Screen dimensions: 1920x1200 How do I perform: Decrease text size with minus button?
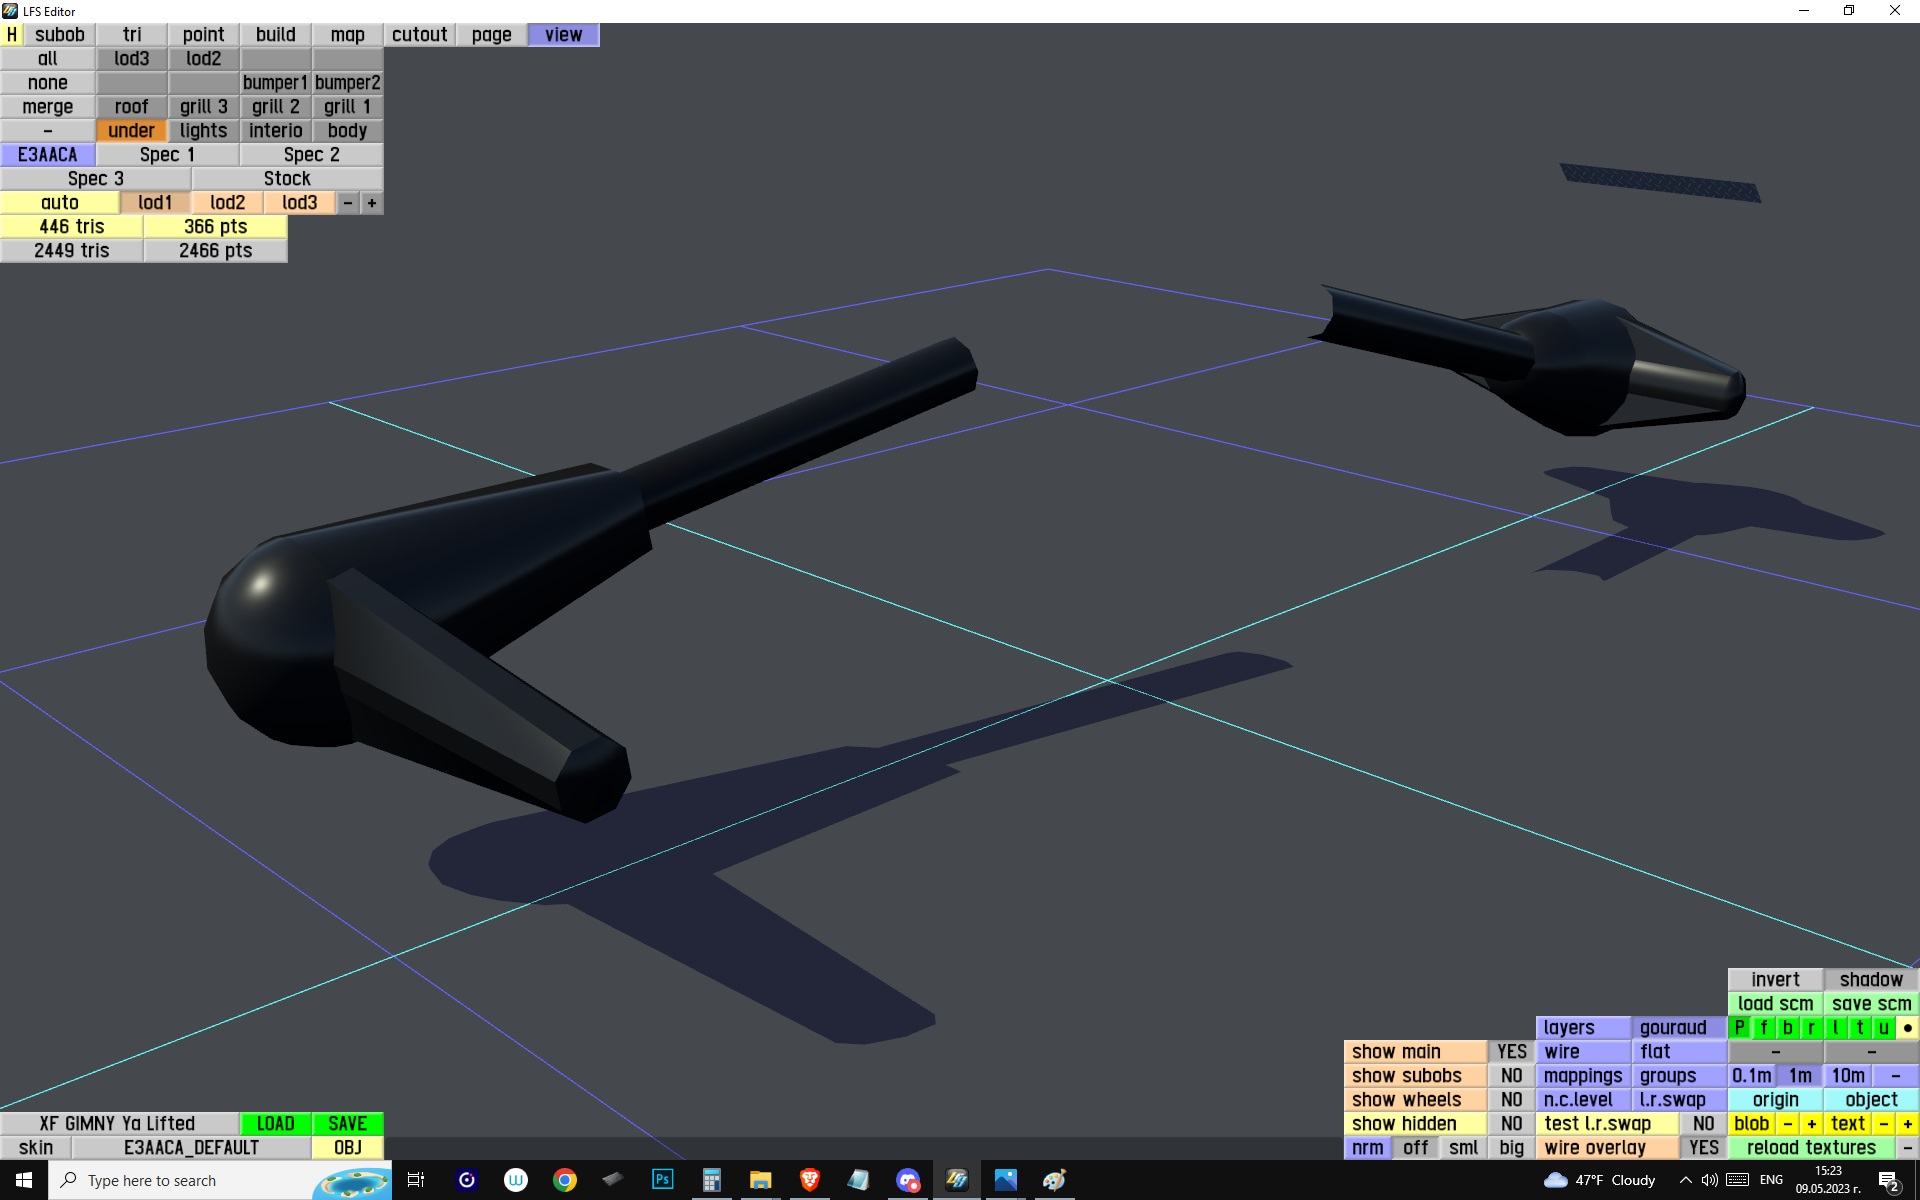point(1883,1123)
